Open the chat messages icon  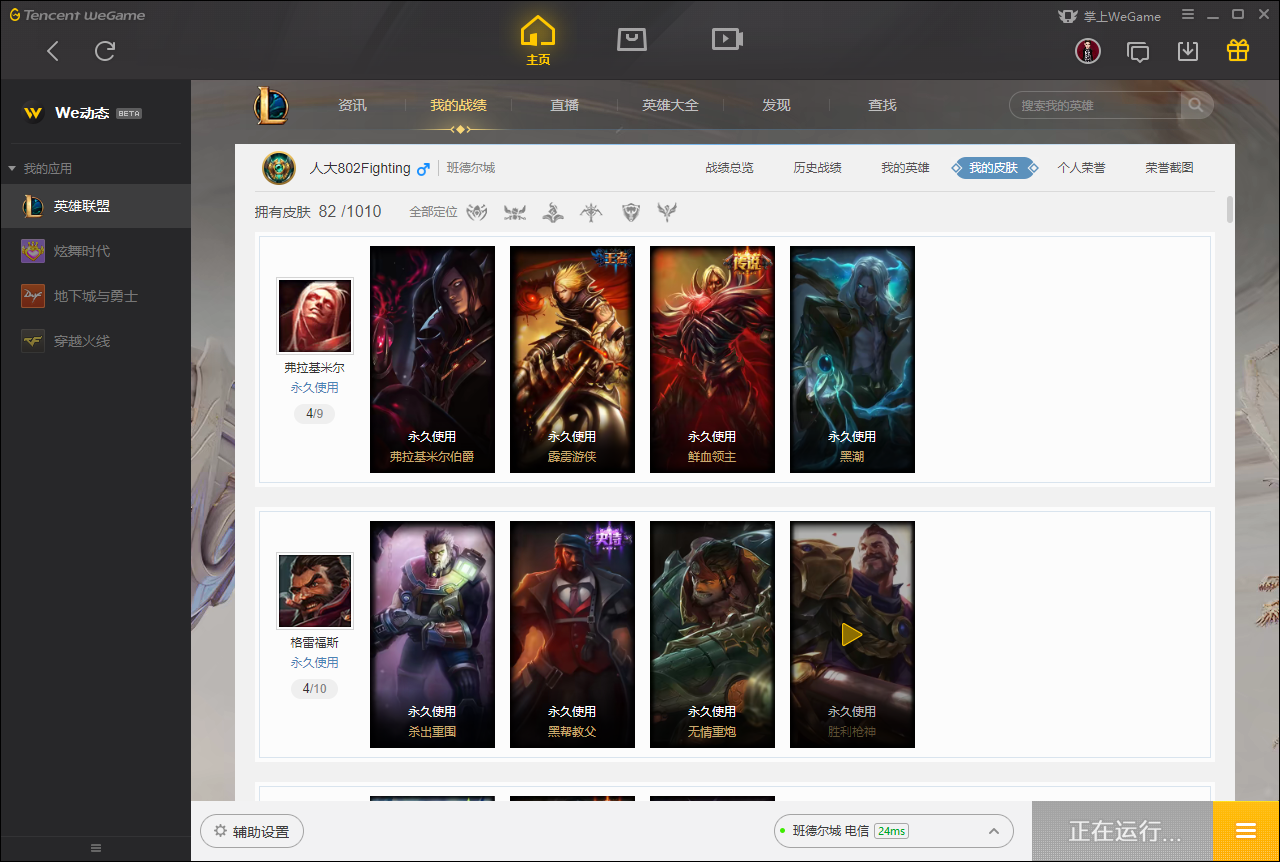[x=1138, y=51]
